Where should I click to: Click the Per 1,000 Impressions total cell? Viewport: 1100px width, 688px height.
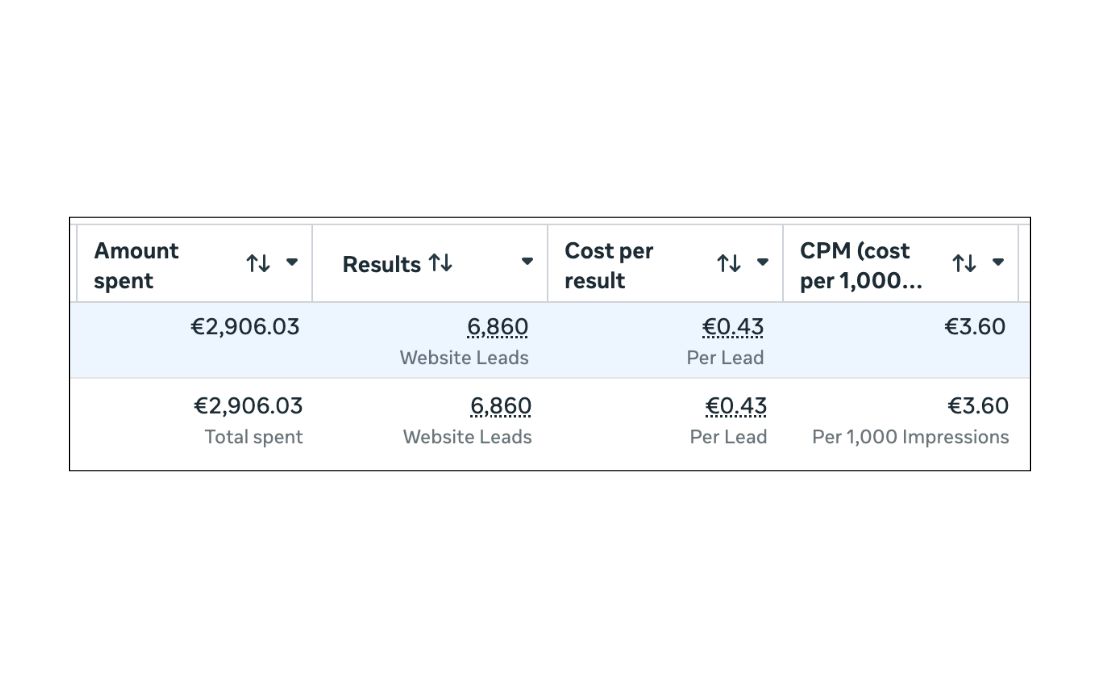(x=910, y=437)
